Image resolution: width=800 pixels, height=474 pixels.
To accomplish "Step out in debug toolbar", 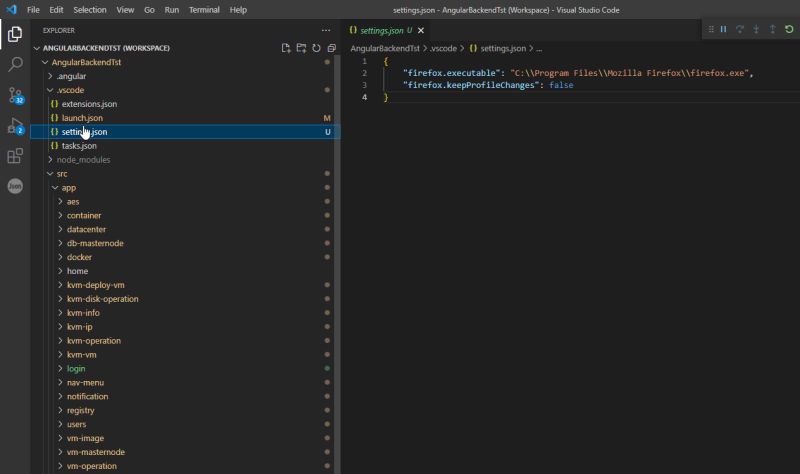I will coord(772,29).
